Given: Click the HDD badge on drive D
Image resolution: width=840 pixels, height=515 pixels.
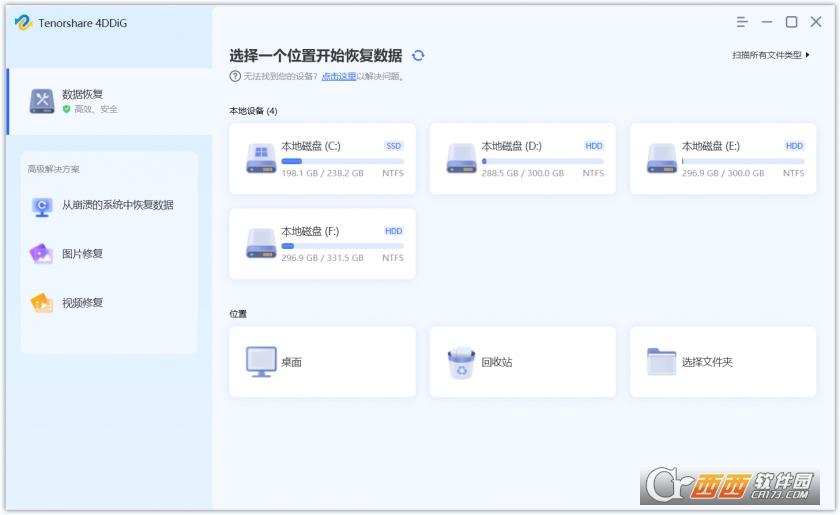Looking at the screenshot, I should (x=594, y=146).
